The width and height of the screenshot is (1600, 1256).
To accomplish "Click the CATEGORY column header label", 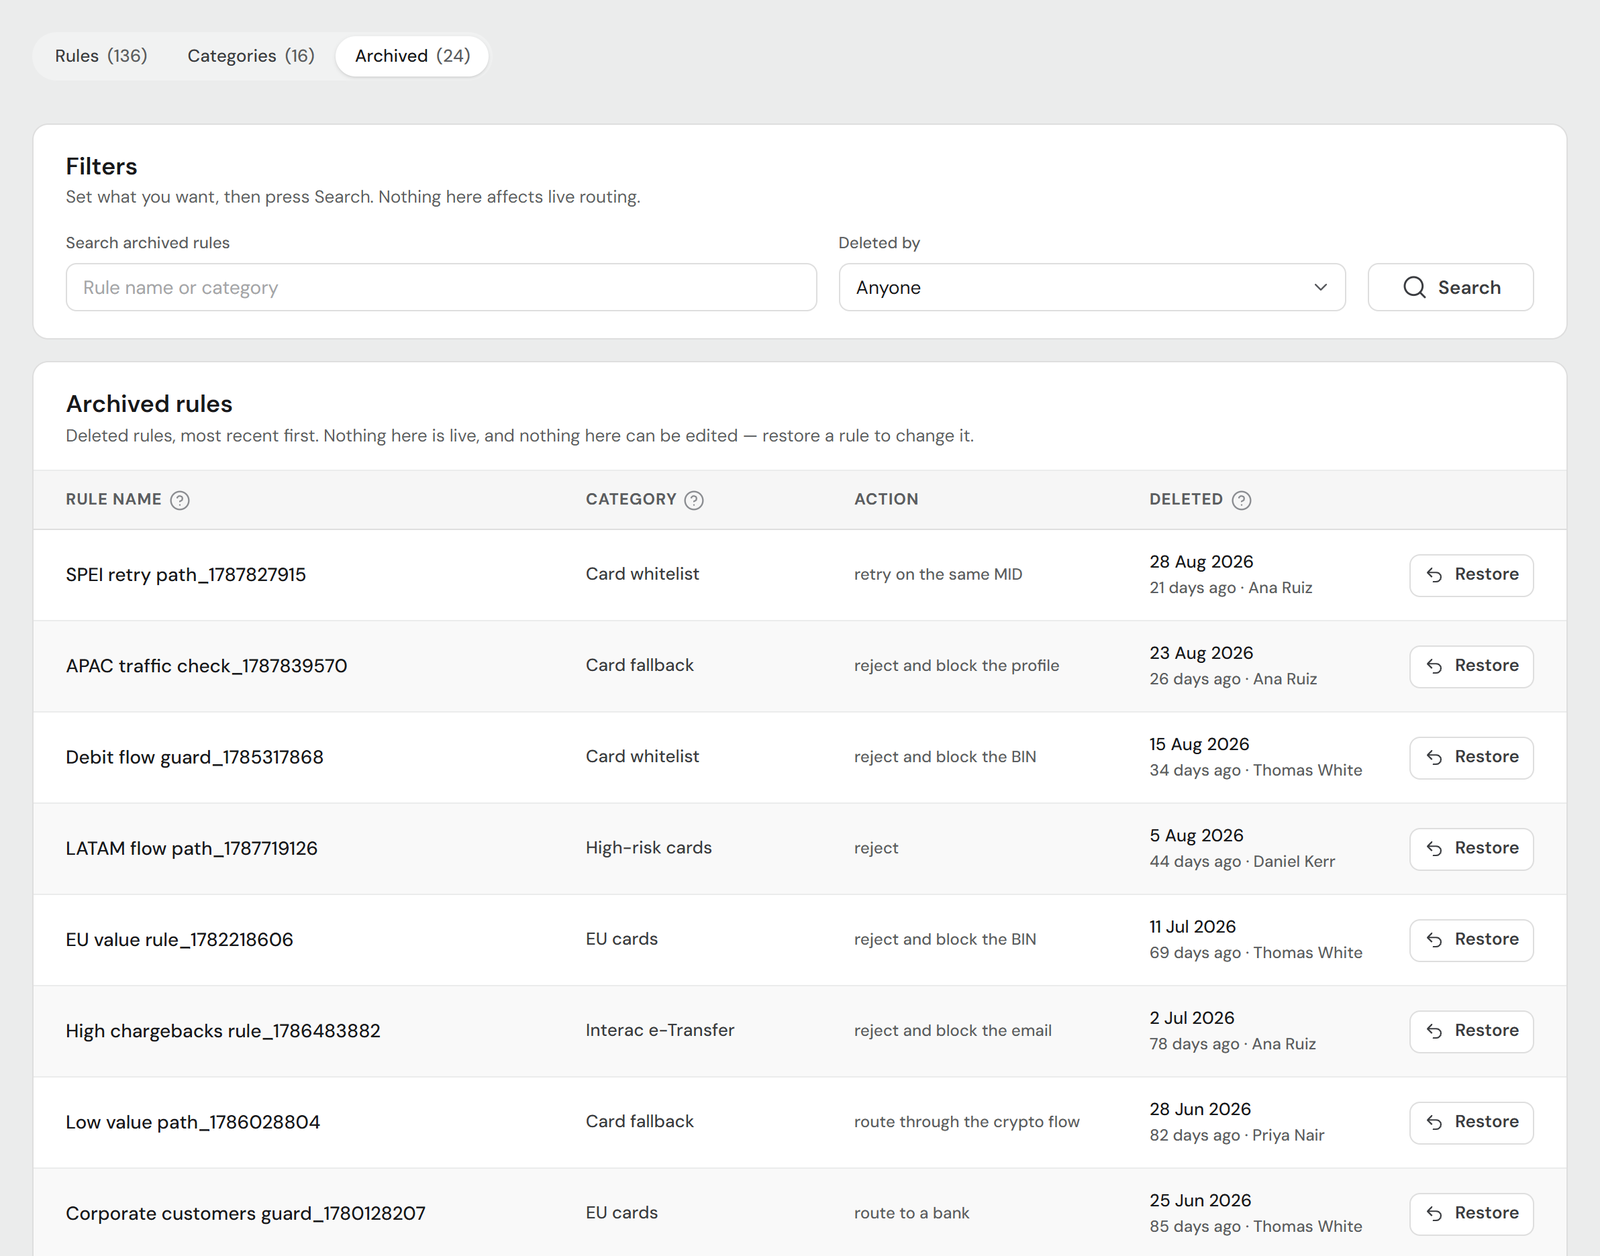I will coord(631,499).
